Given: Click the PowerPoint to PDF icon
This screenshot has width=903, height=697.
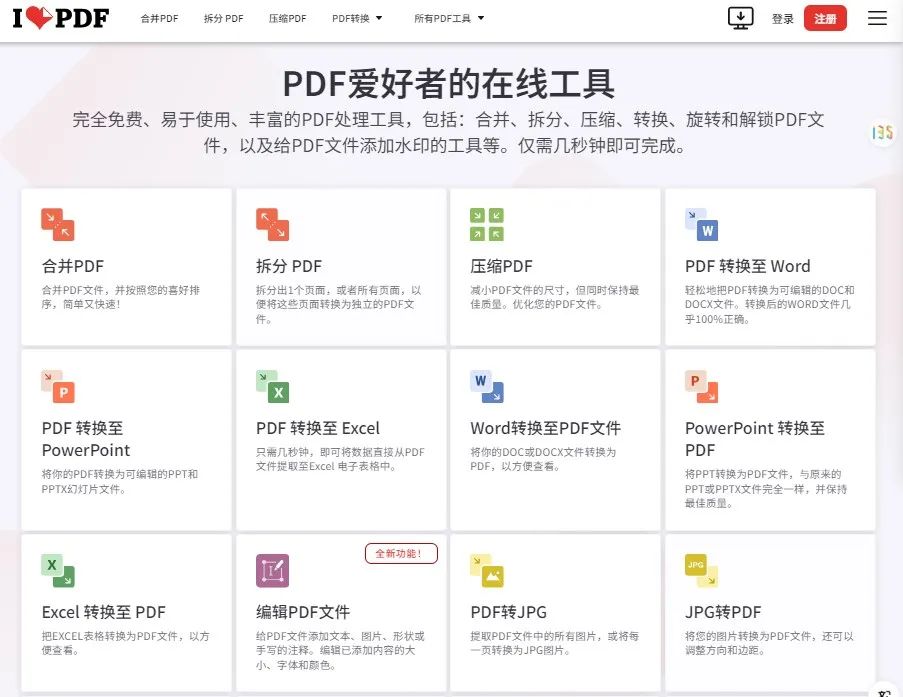Looking at the screenshot, I should tap(701, 387).
